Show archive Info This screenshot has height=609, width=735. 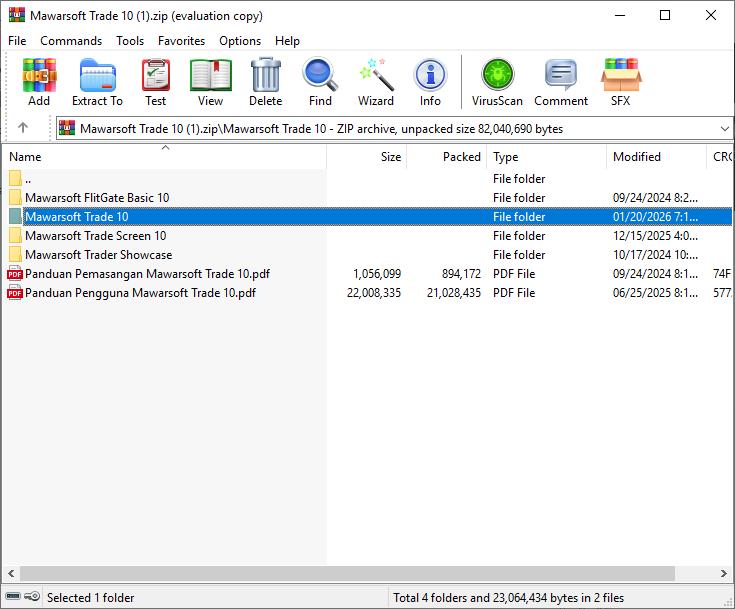(x=430, y=82)
